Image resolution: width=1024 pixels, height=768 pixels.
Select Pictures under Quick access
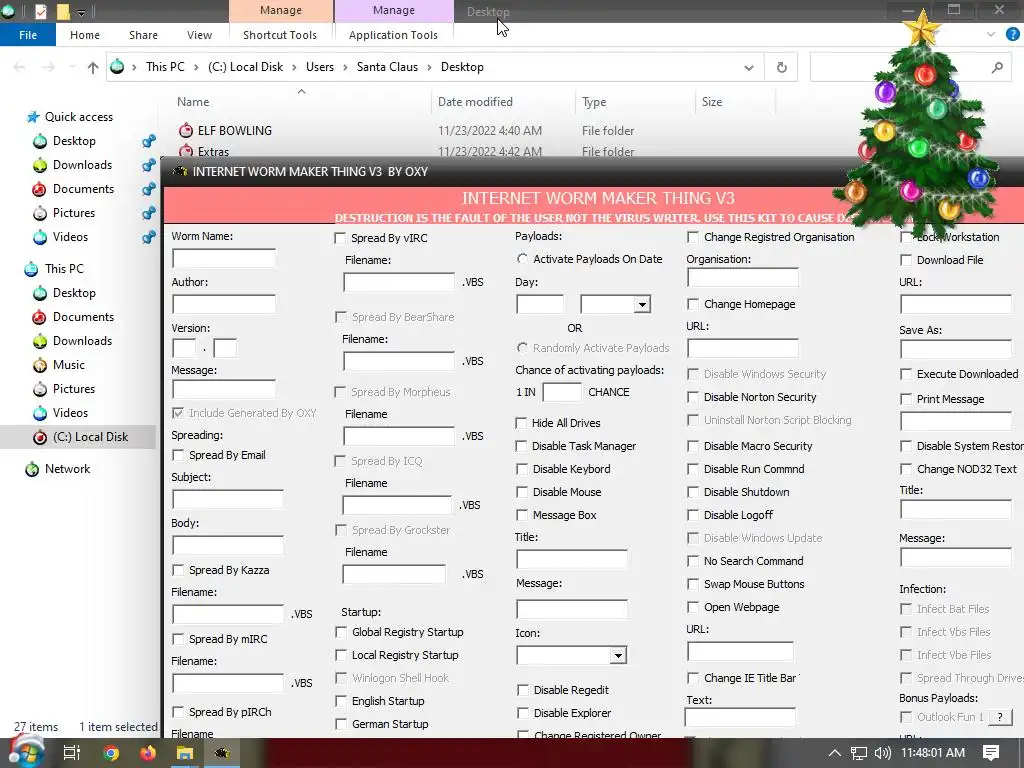[x=74, y=213]
